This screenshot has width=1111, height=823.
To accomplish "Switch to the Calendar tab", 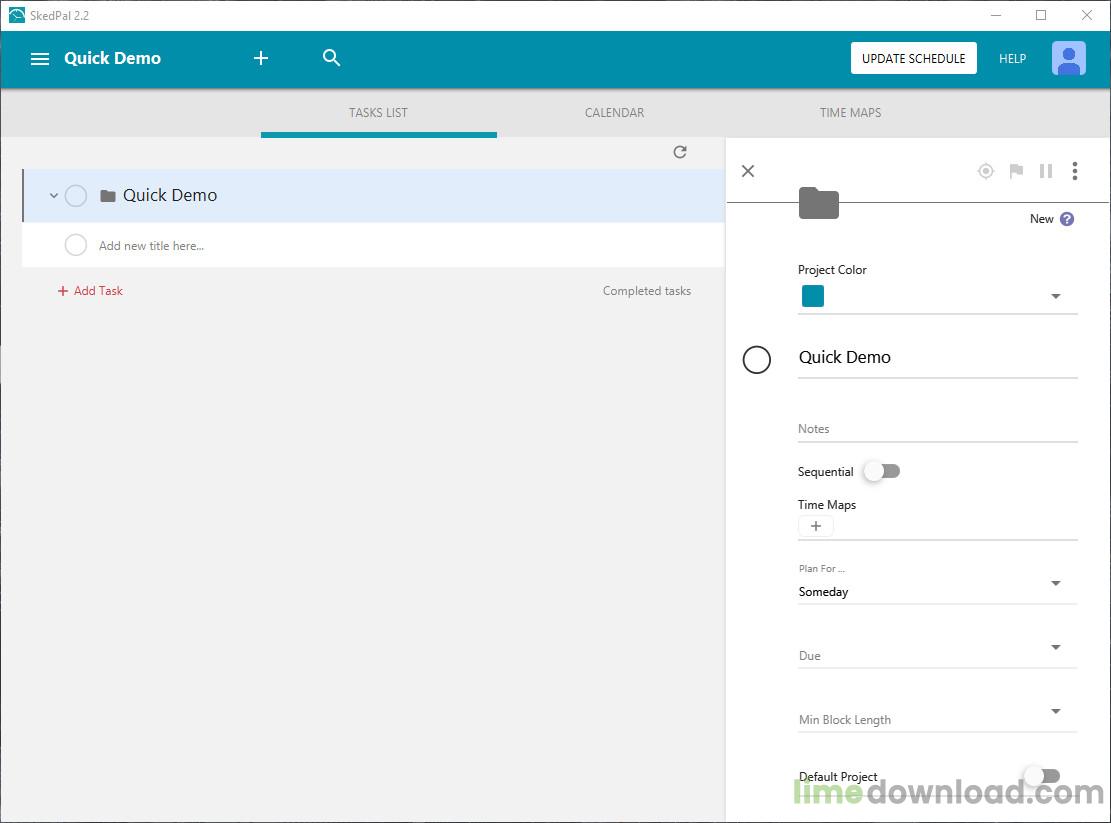I will (614, 113).
